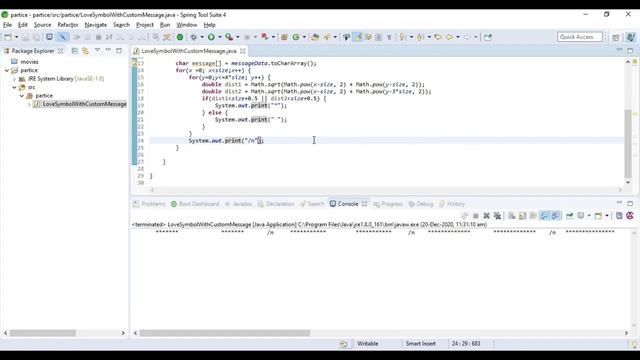Open the Source menu

(42, 25)
